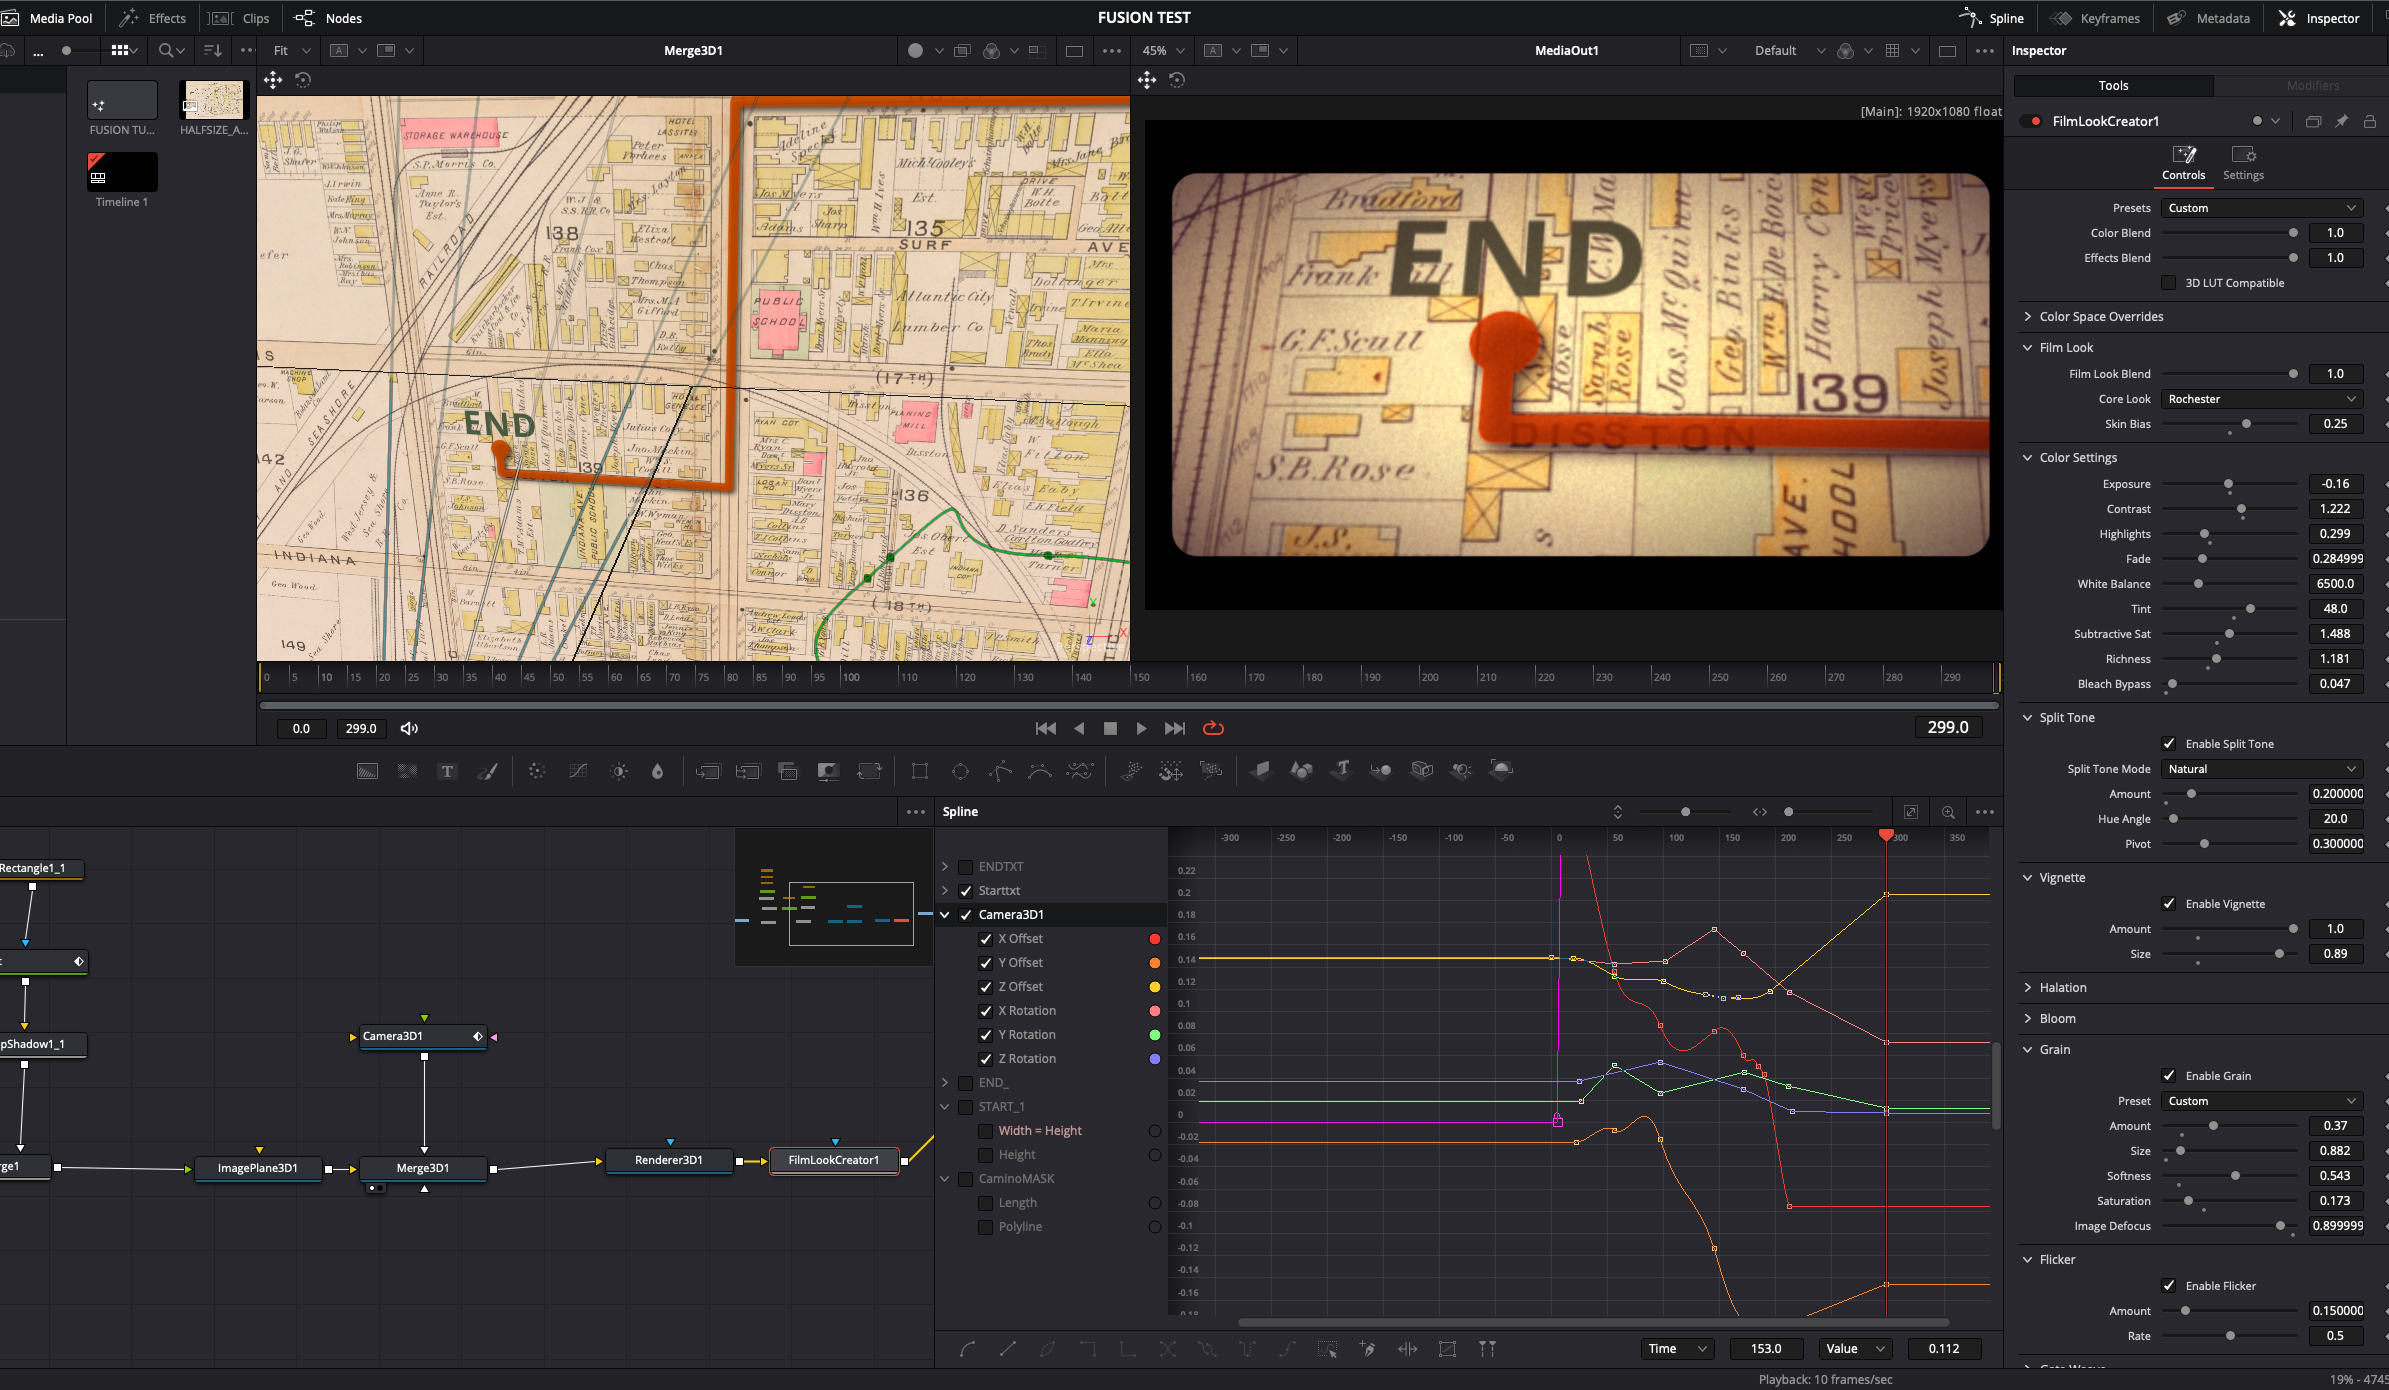Open the Media Pool panel

[x=48, y=18]
